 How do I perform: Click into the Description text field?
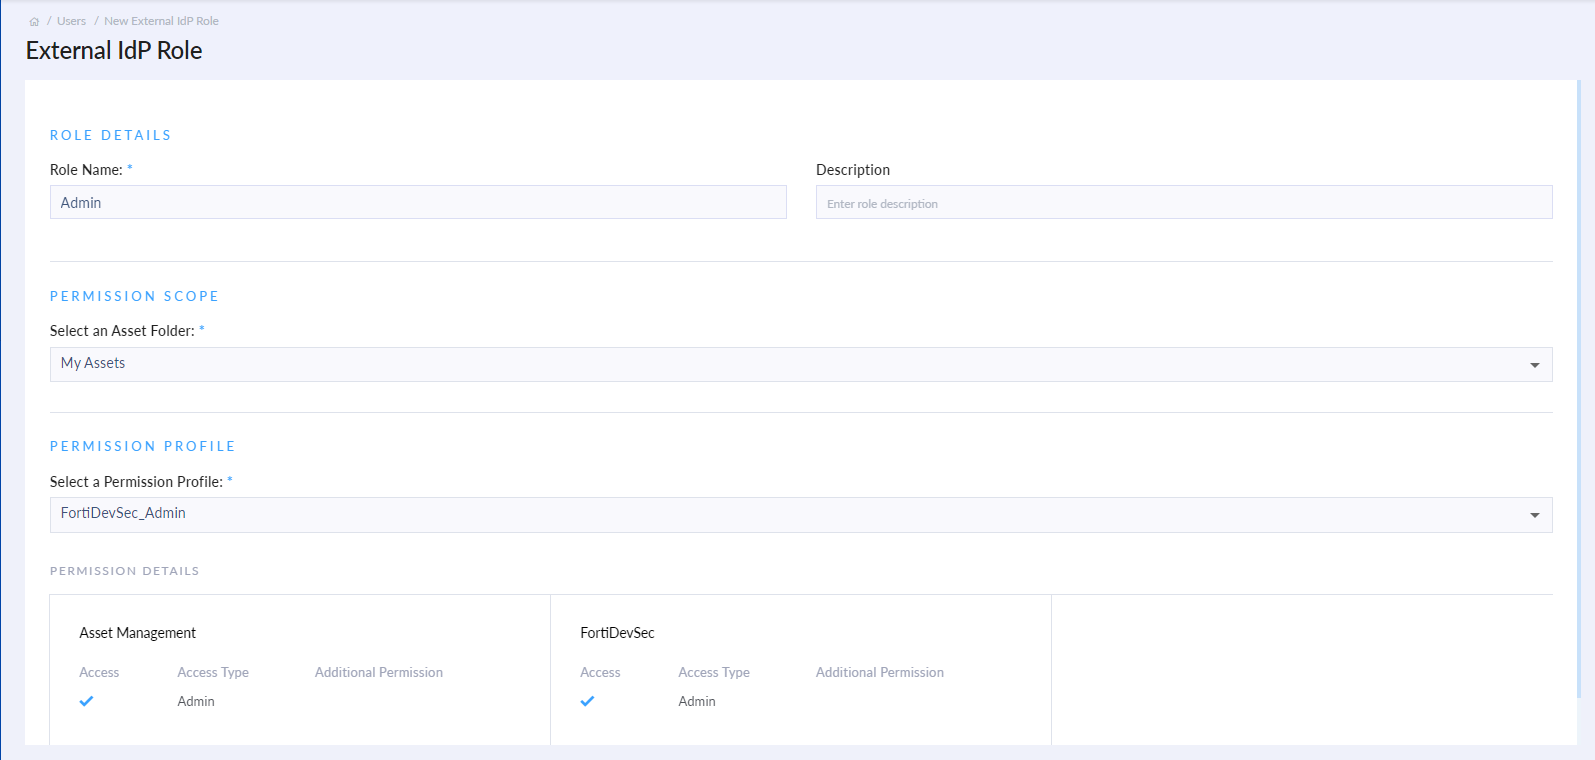[1184, 202]
